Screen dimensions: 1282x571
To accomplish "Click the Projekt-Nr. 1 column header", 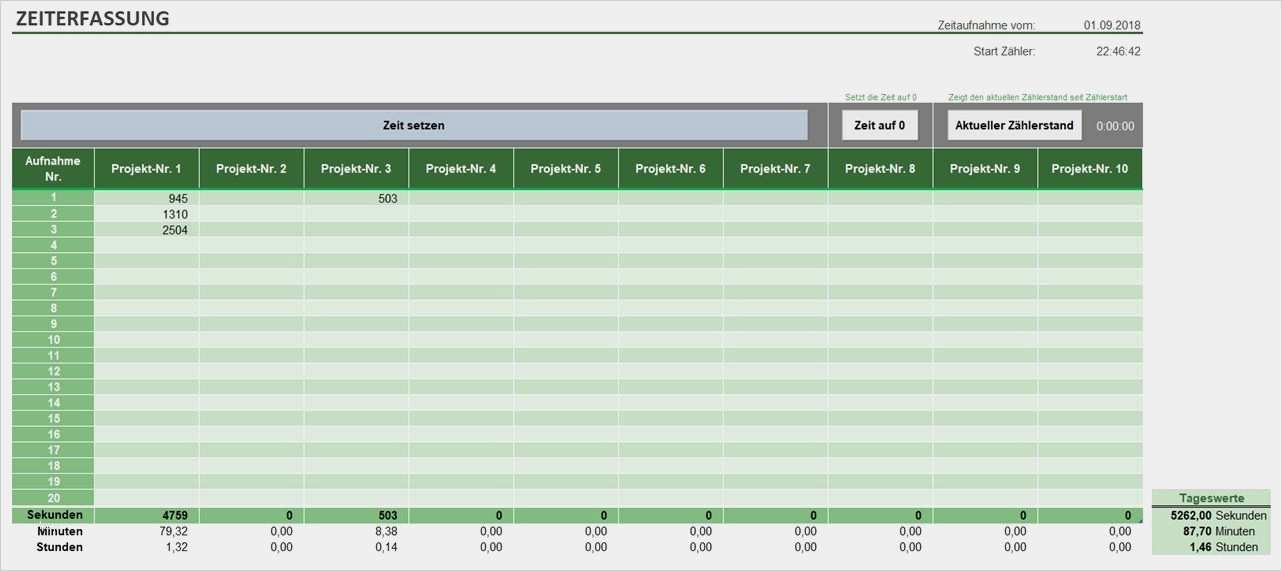I will (147, 169).
